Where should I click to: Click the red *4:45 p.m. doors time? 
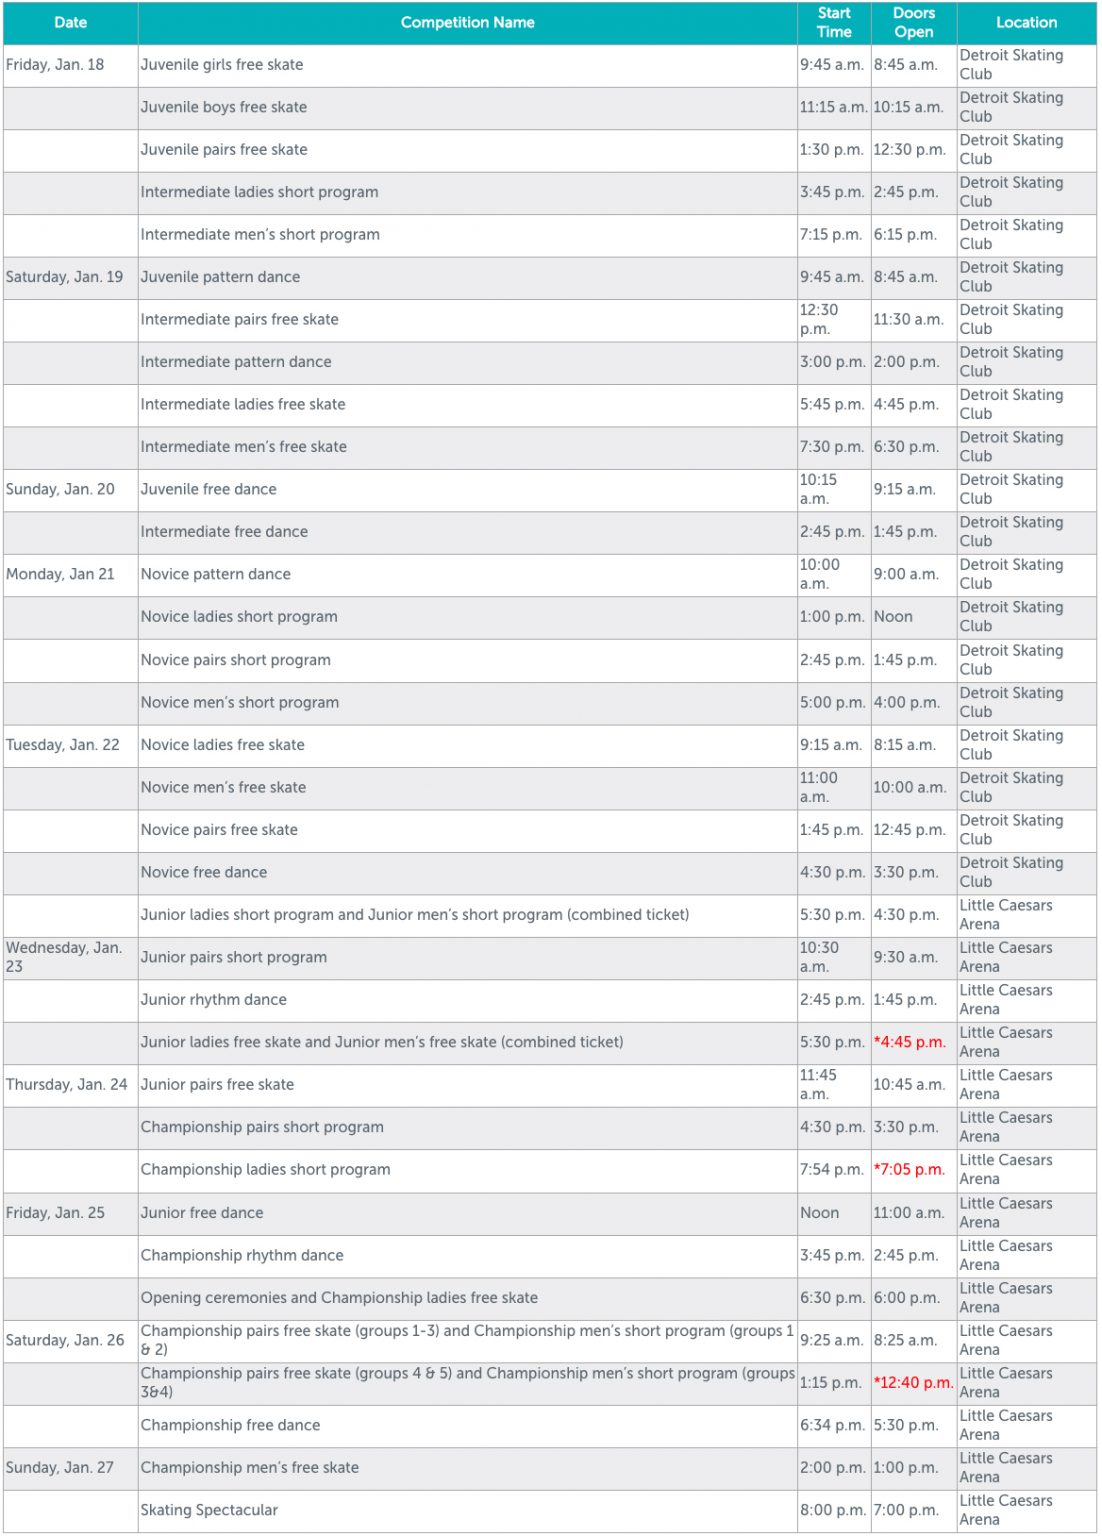(x=909, y=1042)
